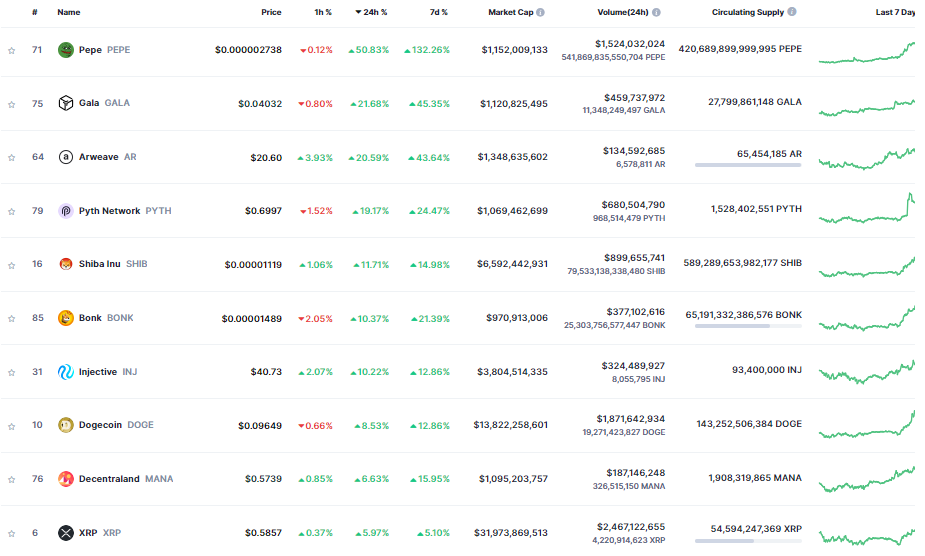Sort by Market Cap column header
The width and height of the screenshot is (925, 556).
pos(510,12)
